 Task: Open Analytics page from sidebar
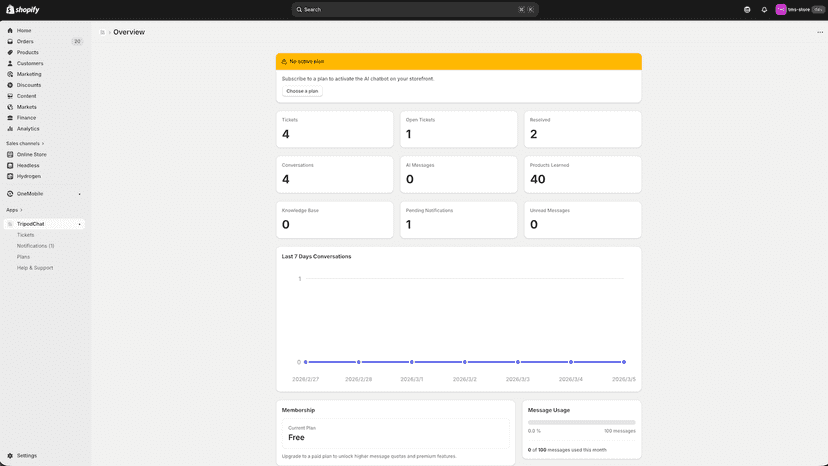tap(28, 128)
